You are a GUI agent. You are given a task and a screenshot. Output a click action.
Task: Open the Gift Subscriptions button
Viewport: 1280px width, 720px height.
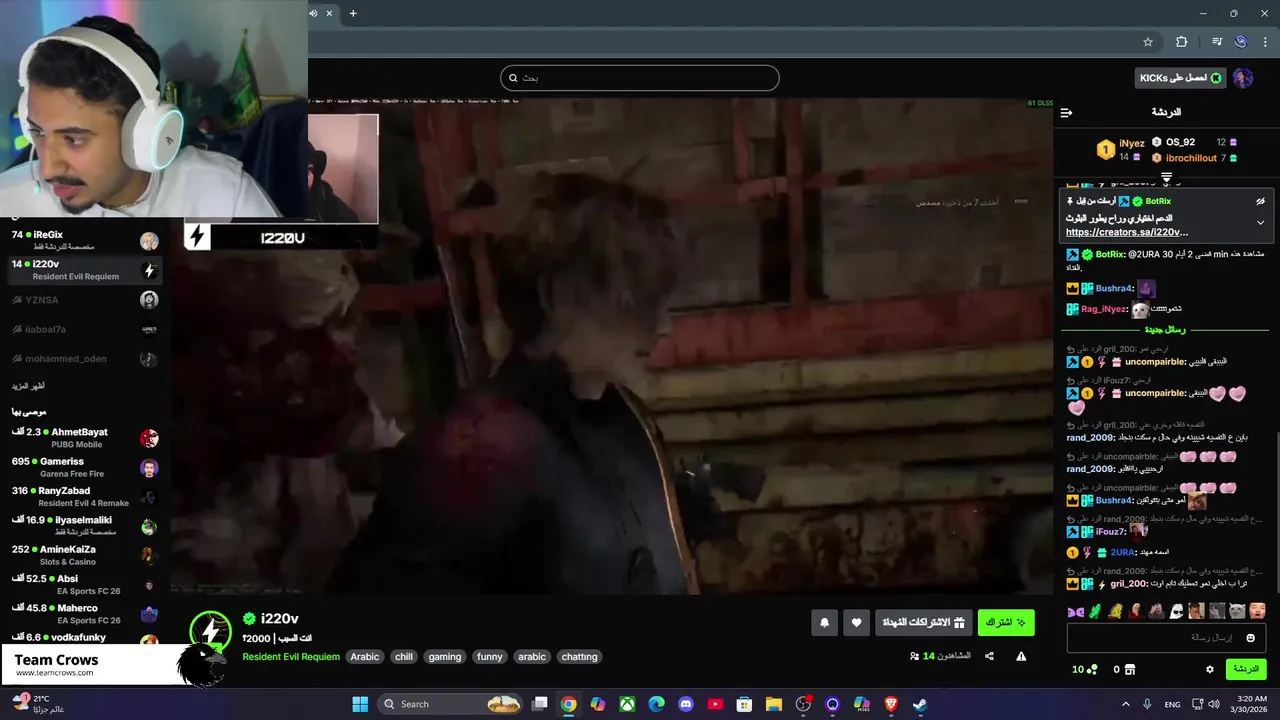point(922,623)
